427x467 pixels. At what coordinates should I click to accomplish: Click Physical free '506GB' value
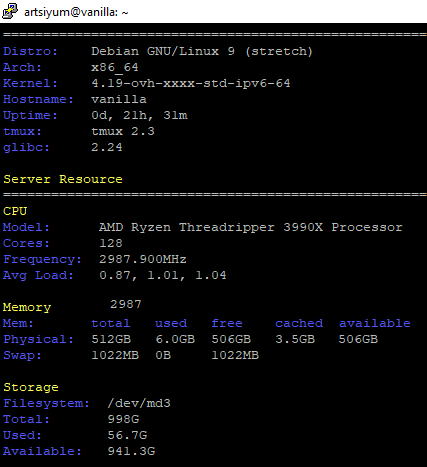pos(231,339)
